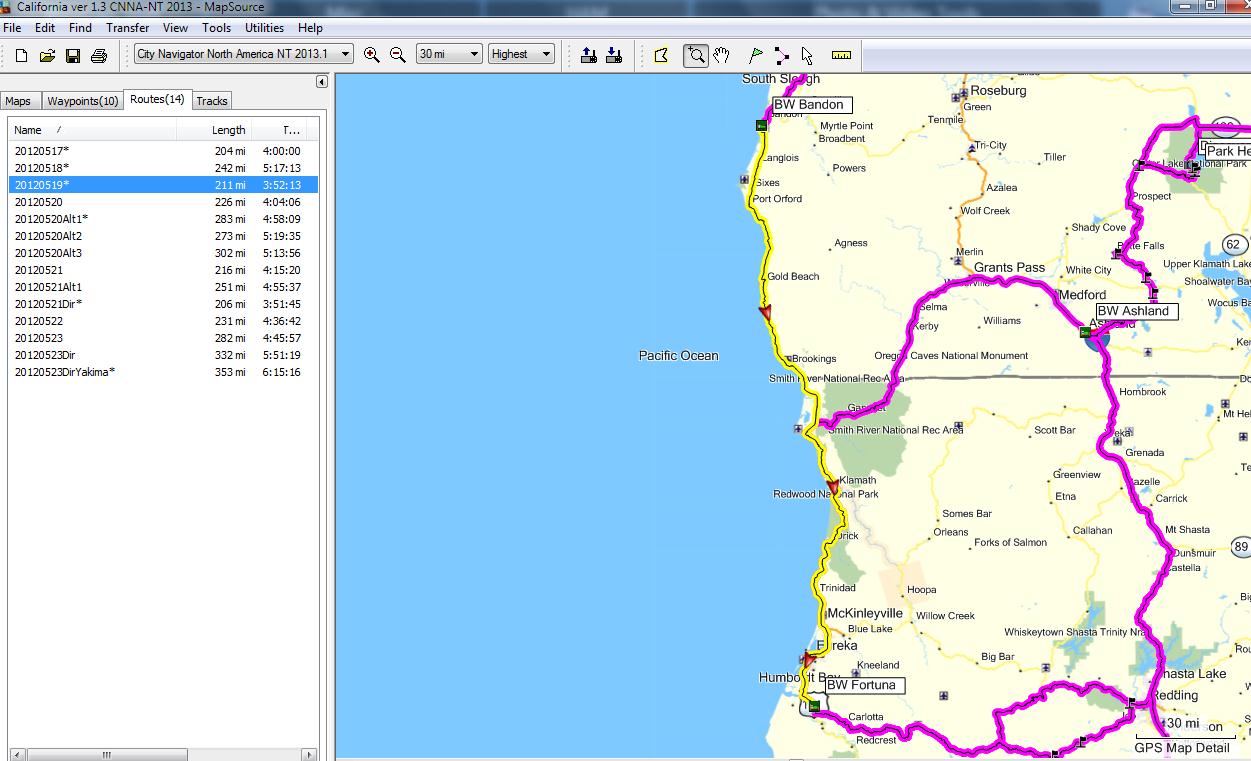
Task: Select the Waypoint flag tool
Action: (756, 55)
